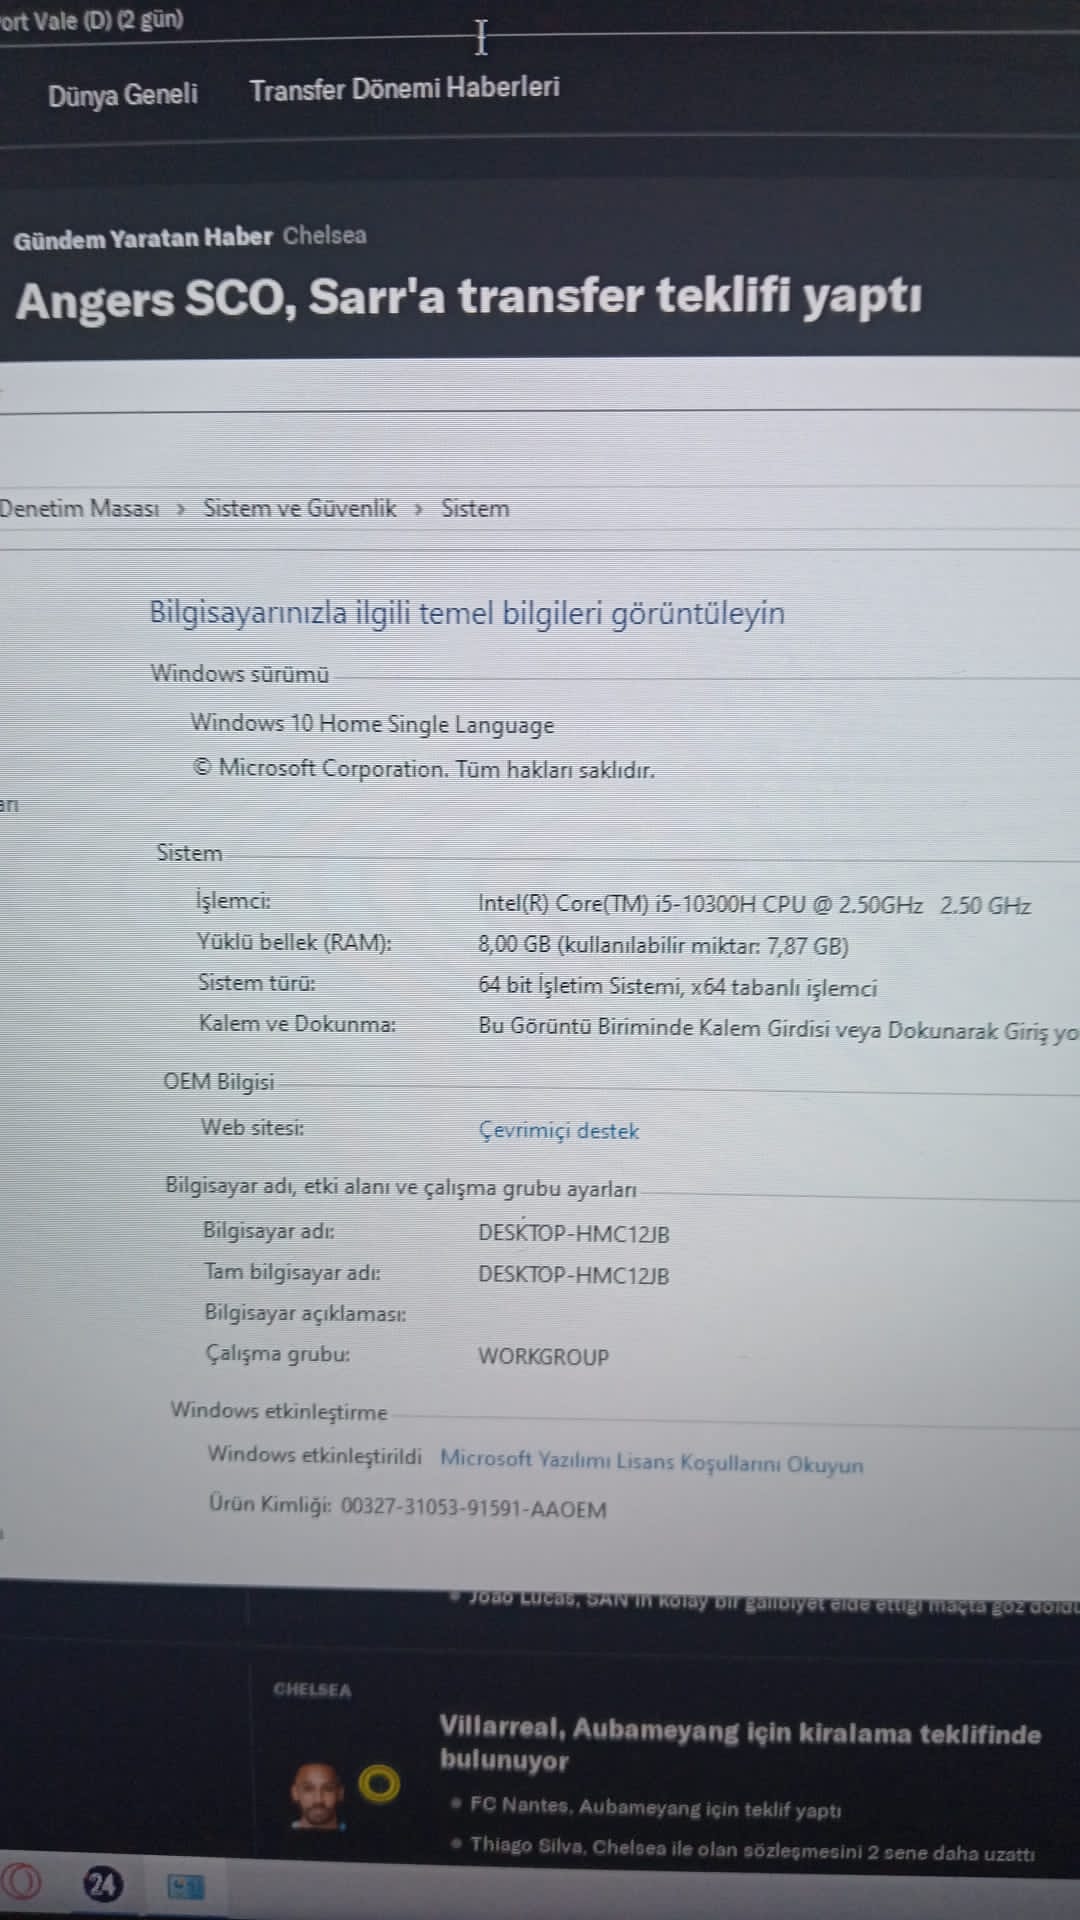Select the Sistem breadcrumb item

[475, 508]
